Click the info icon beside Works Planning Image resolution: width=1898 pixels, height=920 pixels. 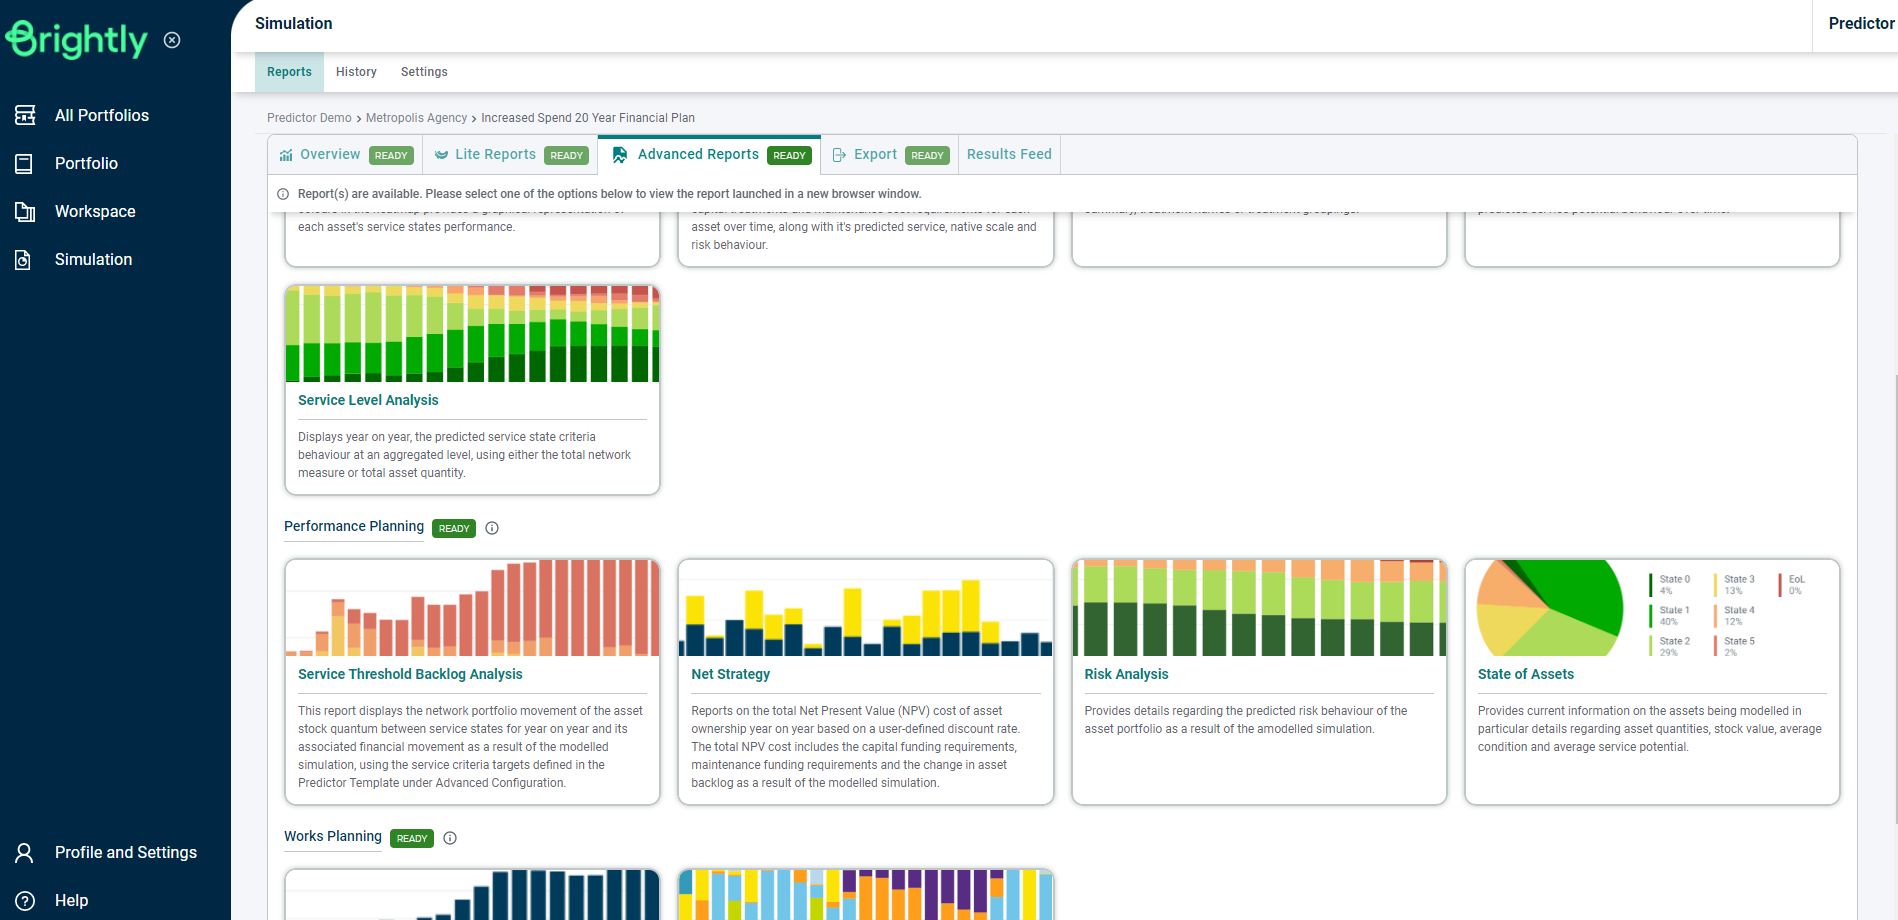449,838
